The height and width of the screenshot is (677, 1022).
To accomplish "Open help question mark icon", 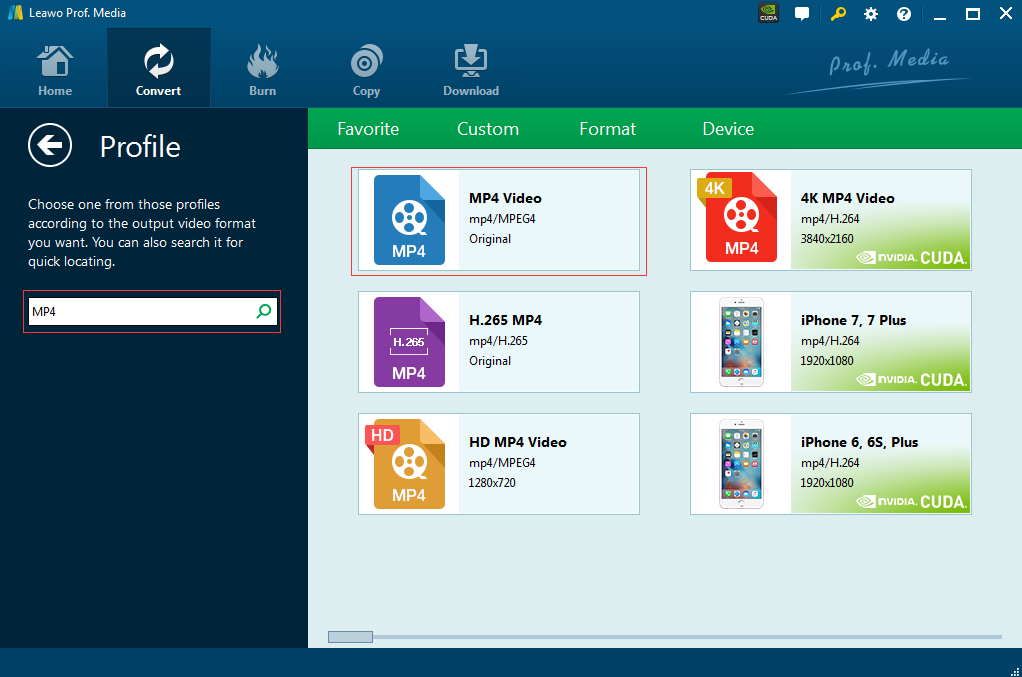I will click(x=904, y=14).
